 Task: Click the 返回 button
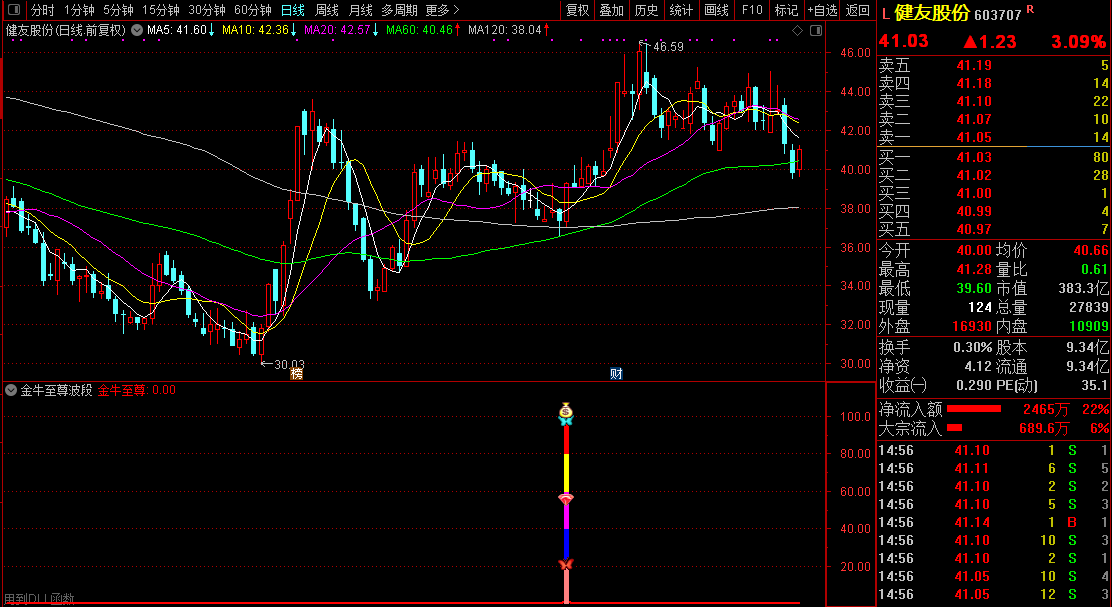[858, 10]
